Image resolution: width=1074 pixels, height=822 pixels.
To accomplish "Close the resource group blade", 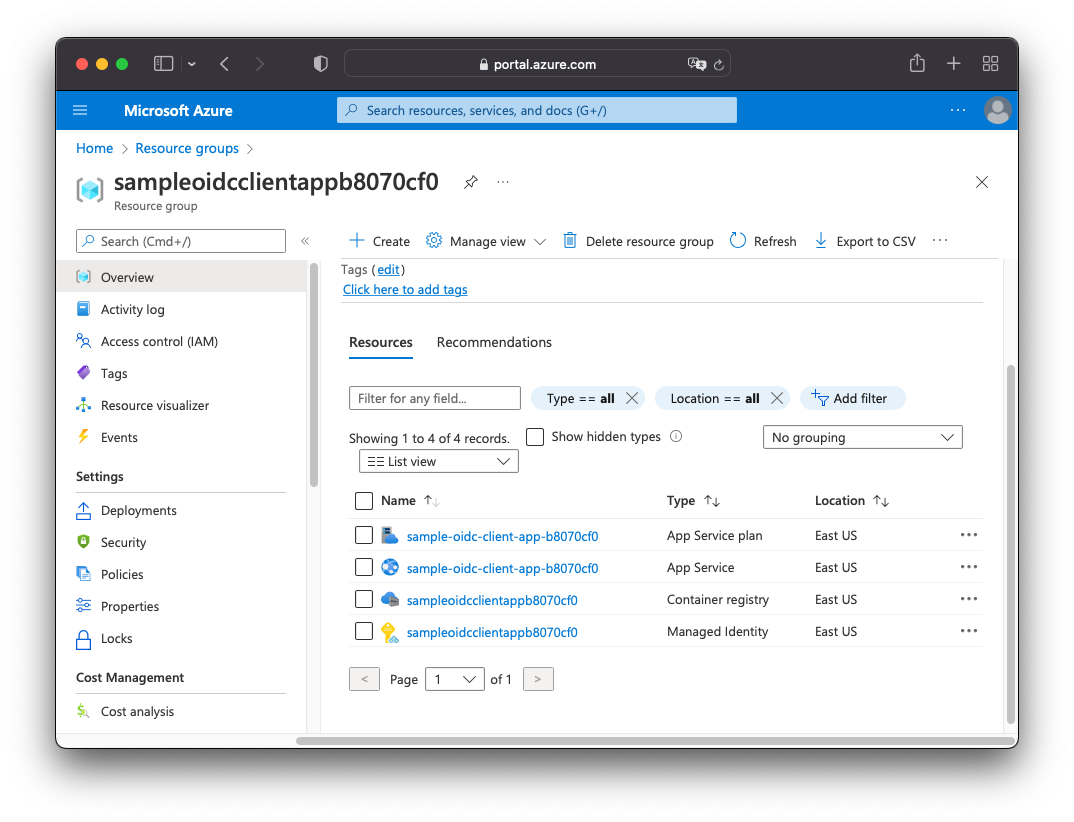I will click(982, 182).
